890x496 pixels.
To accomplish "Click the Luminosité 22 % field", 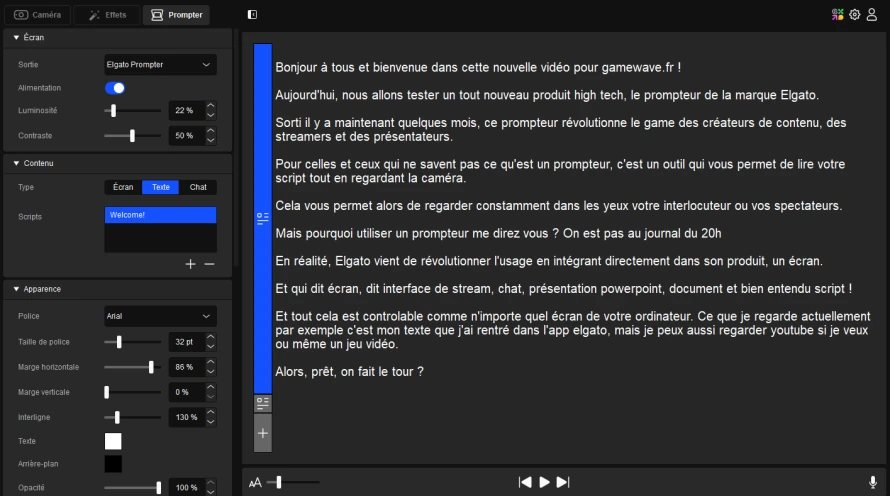I will [x=186, y=111].
